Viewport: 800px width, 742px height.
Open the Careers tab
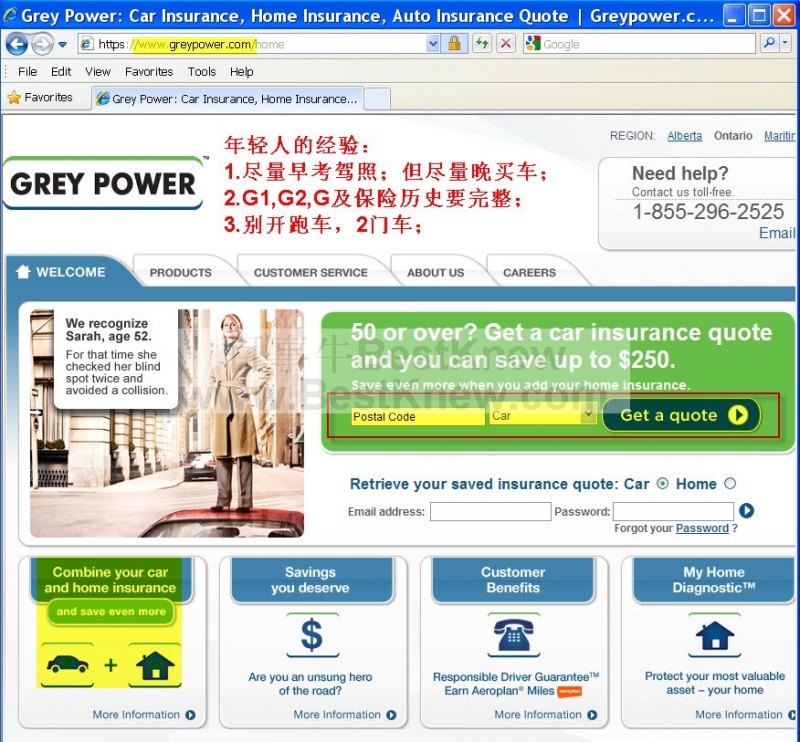coord(529,273)
